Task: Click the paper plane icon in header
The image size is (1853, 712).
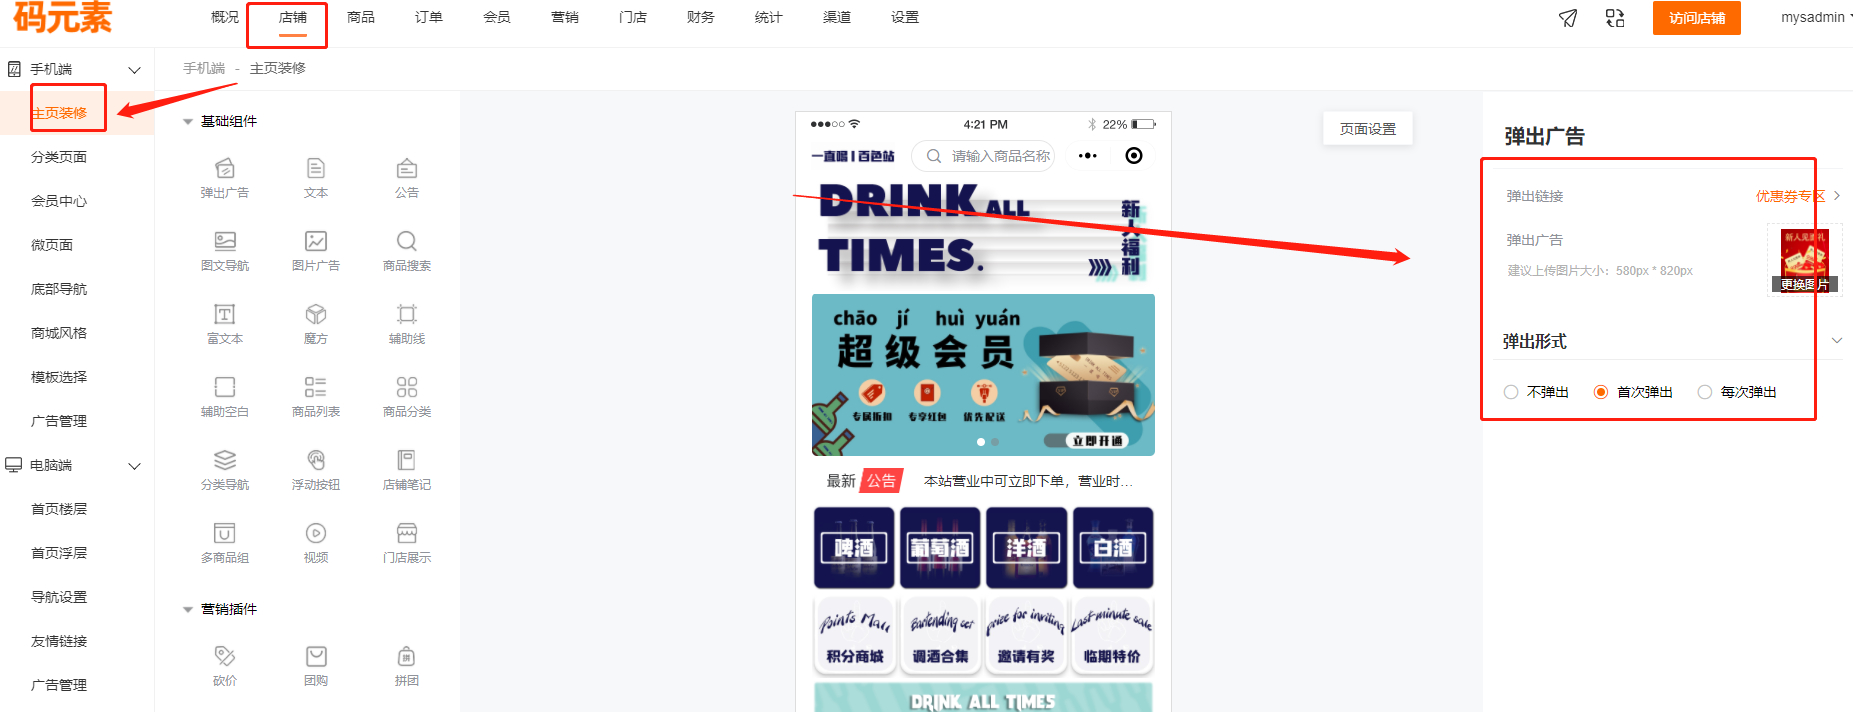Action: pyautogui.click(x=1568, y=18)
